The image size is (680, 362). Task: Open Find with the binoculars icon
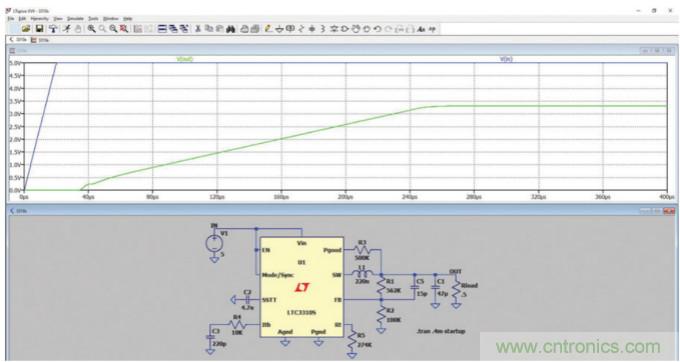tap(231, 29)
